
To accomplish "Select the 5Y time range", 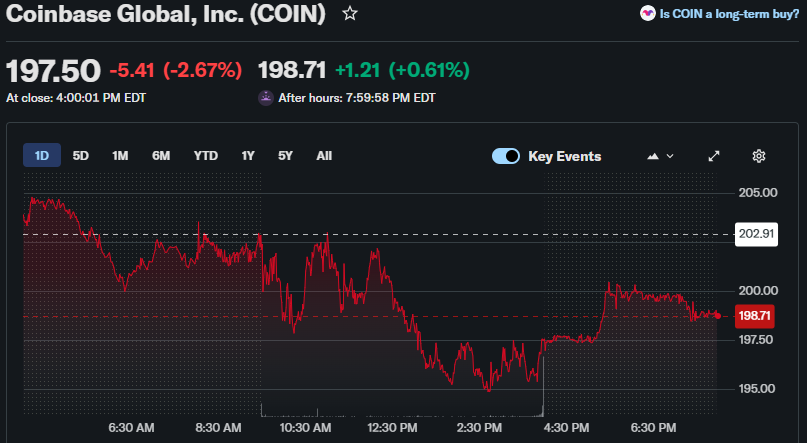I will coord(285,156).
